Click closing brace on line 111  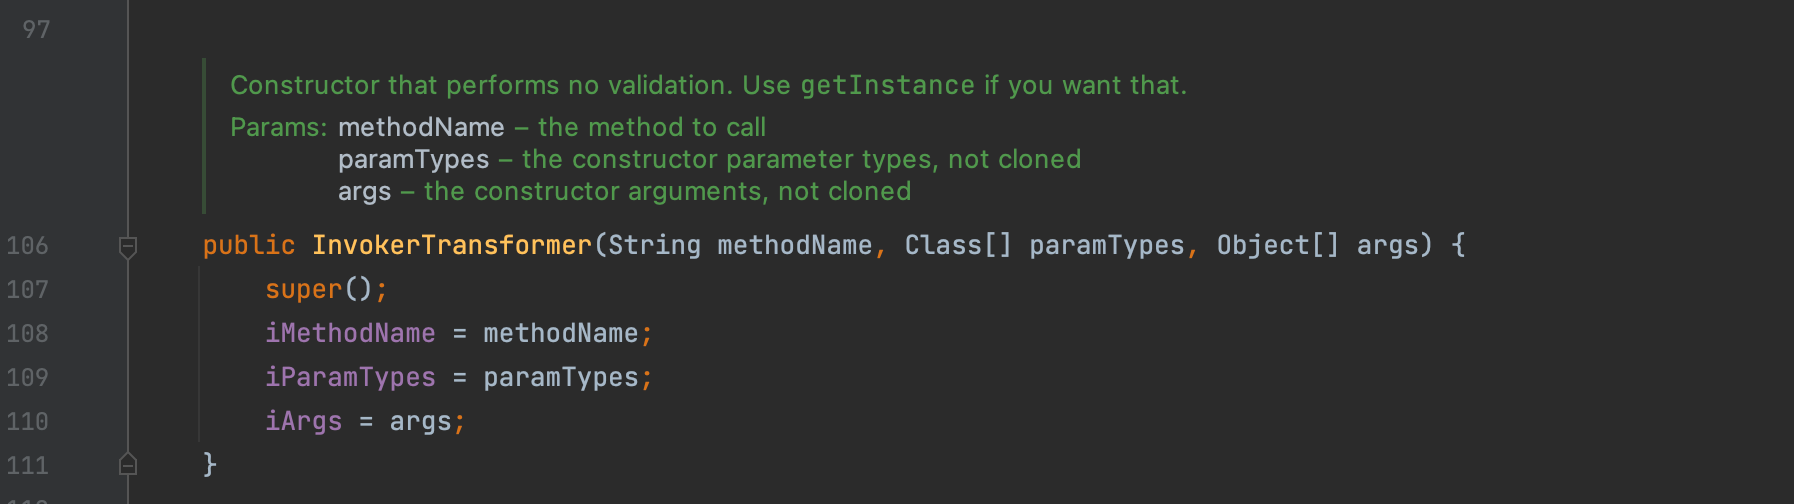click(x=210, y=464)
